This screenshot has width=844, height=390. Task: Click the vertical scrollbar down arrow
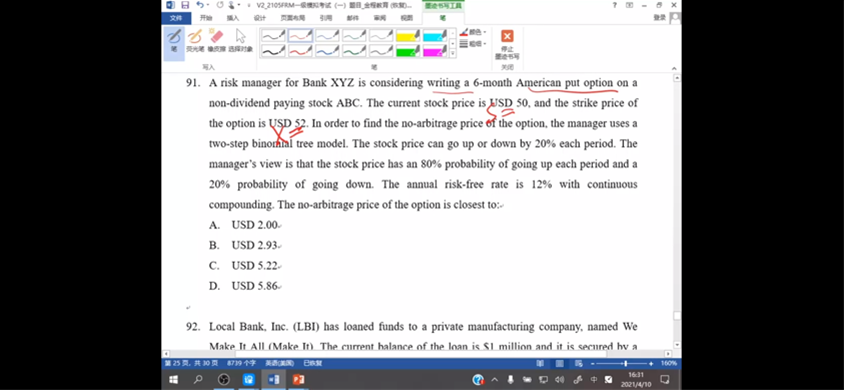coord(677,344)
